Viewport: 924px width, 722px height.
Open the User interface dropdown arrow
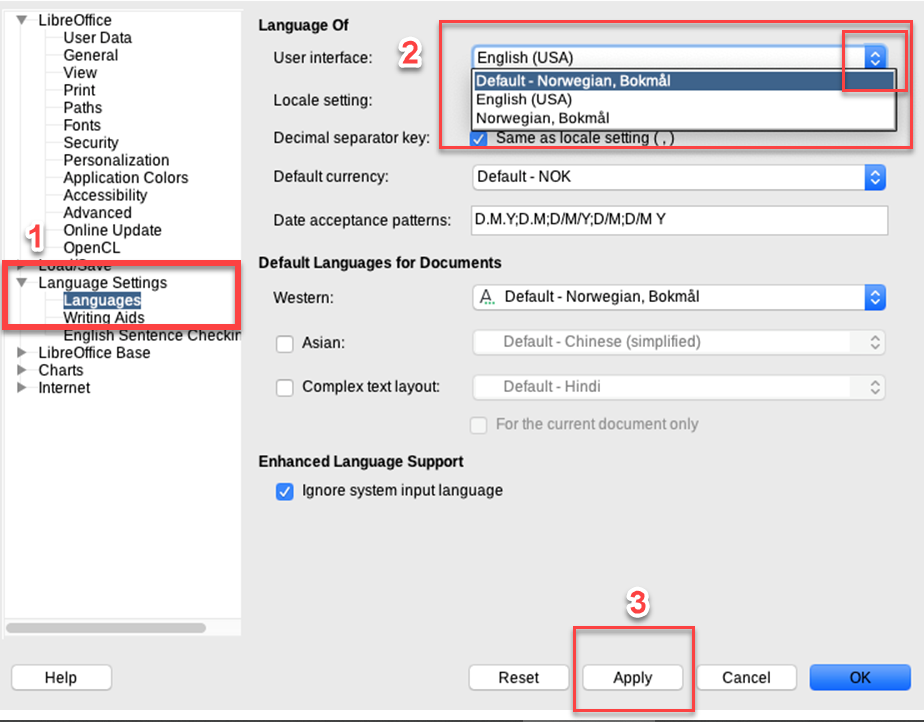[x=875, y=58]
